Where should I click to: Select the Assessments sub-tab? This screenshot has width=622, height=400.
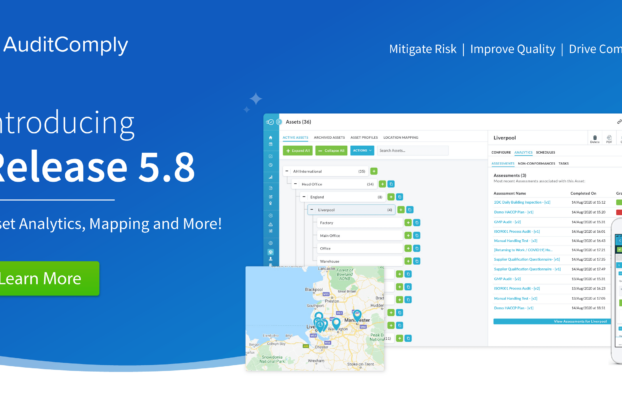[x=503, y=163]
